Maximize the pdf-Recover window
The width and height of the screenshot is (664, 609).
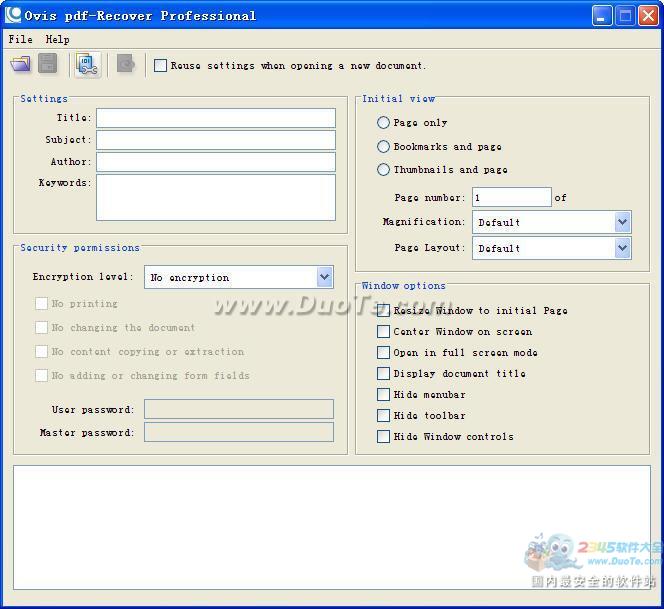click(625, 16)
